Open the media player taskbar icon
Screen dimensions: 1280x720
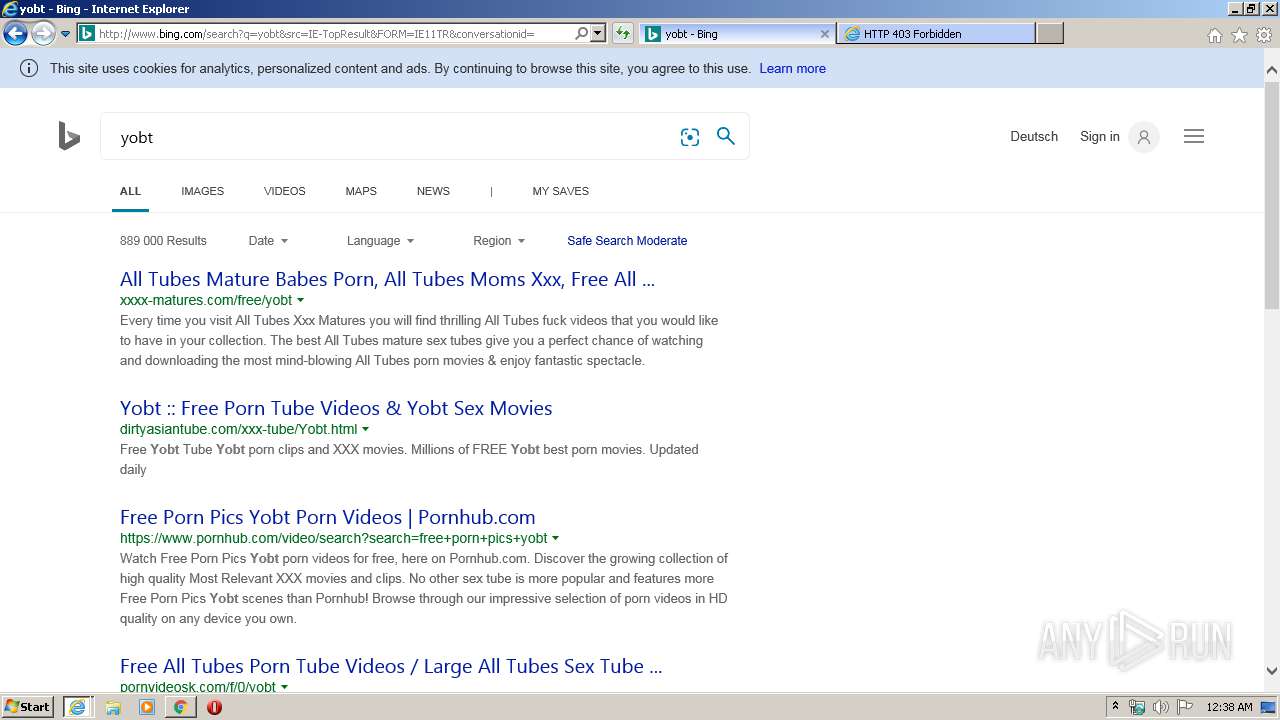[x=147, y=707]
